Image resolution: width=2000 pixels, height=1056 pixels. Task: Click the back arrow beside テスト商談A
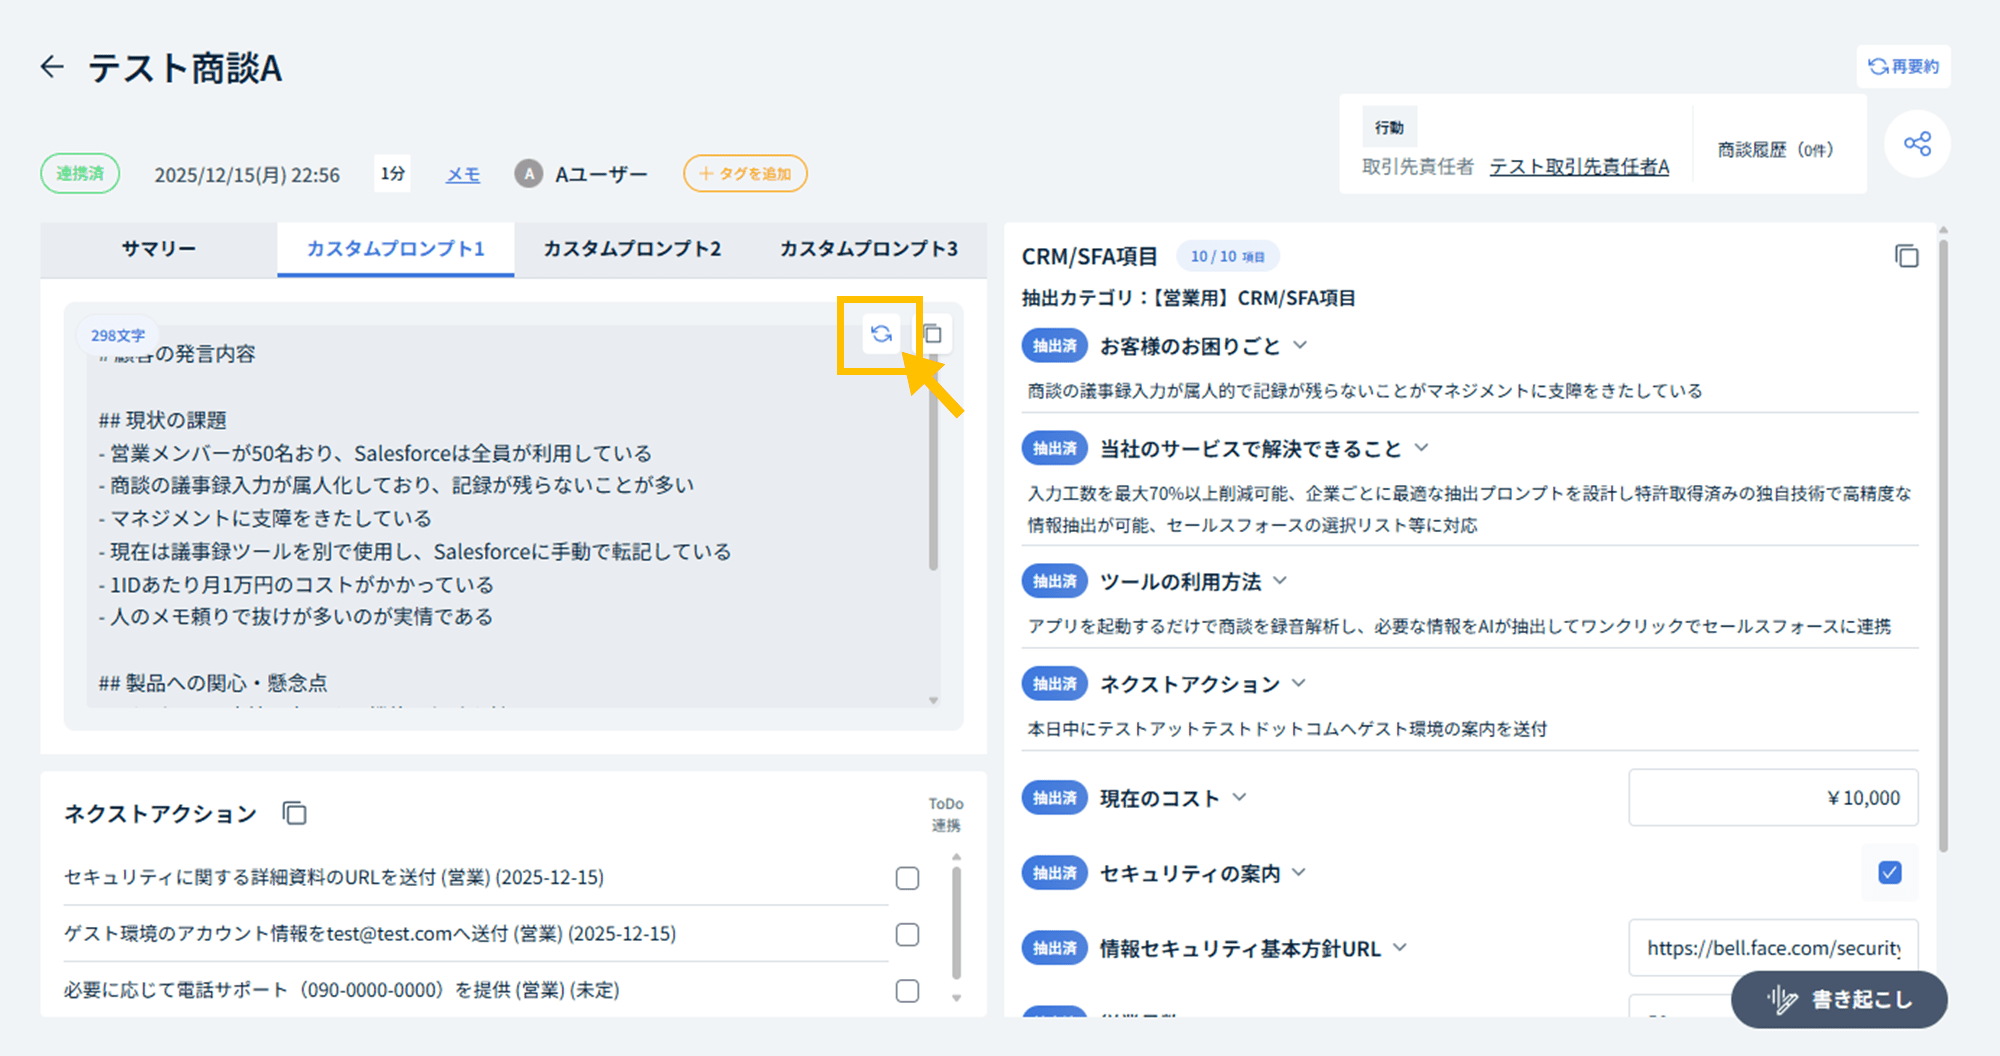52,67
